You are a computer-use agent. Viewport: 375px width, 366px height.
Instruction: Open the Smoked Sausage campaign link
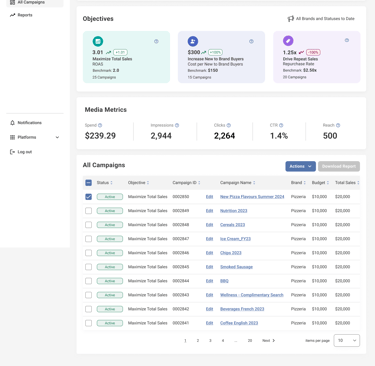click(236, 267)
